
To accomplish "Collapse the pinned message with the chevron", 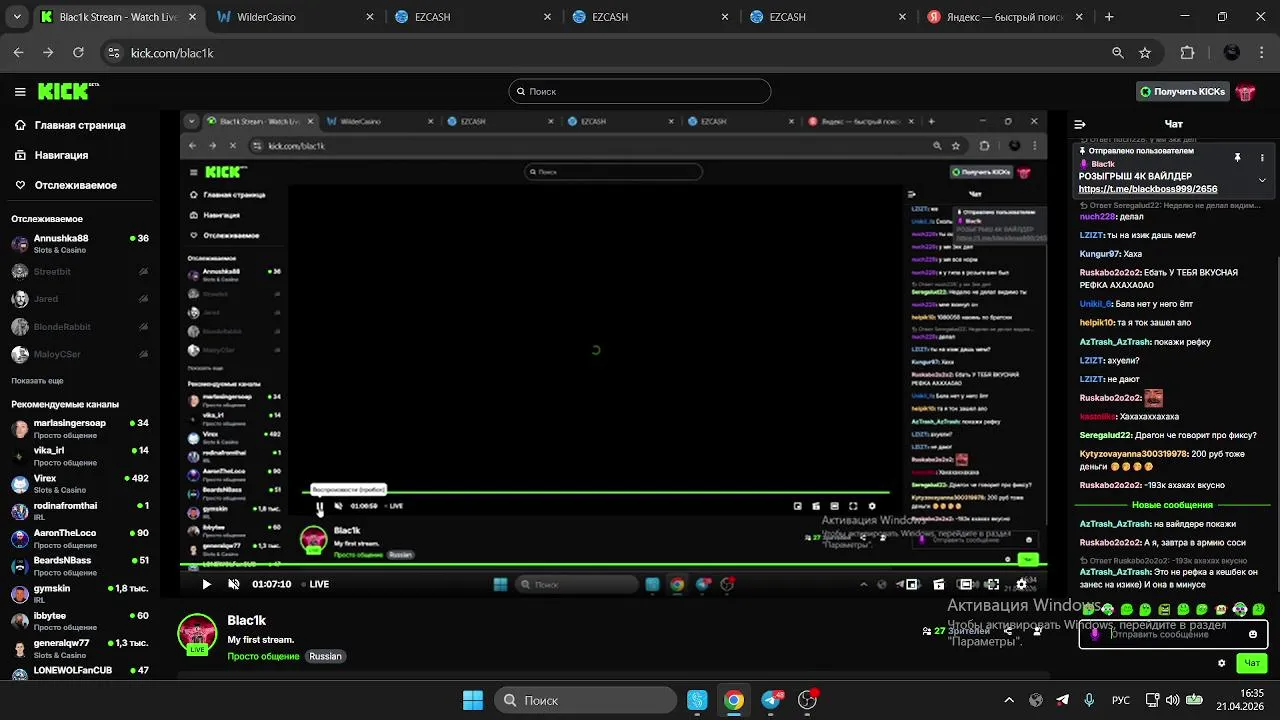I will (x=1262, y=181).
